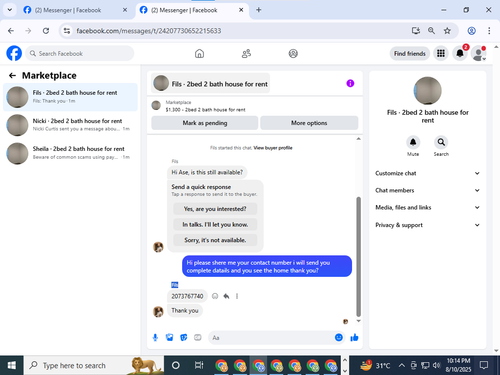
Task: Open the chat header Fils 2bed title
Action: pyautogui.click(x=210, y=83)
